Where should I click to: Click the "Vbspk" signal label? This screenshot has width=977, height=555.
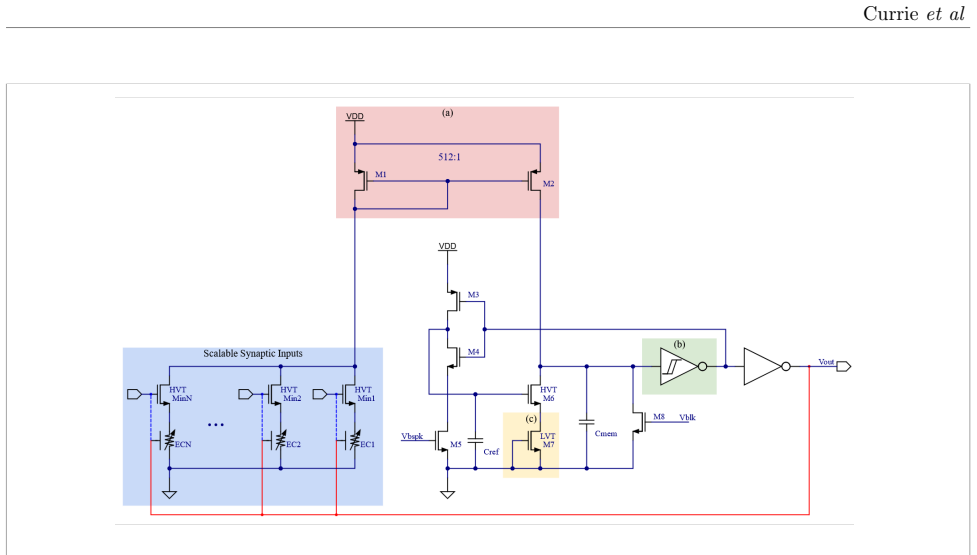pos(412,436)
